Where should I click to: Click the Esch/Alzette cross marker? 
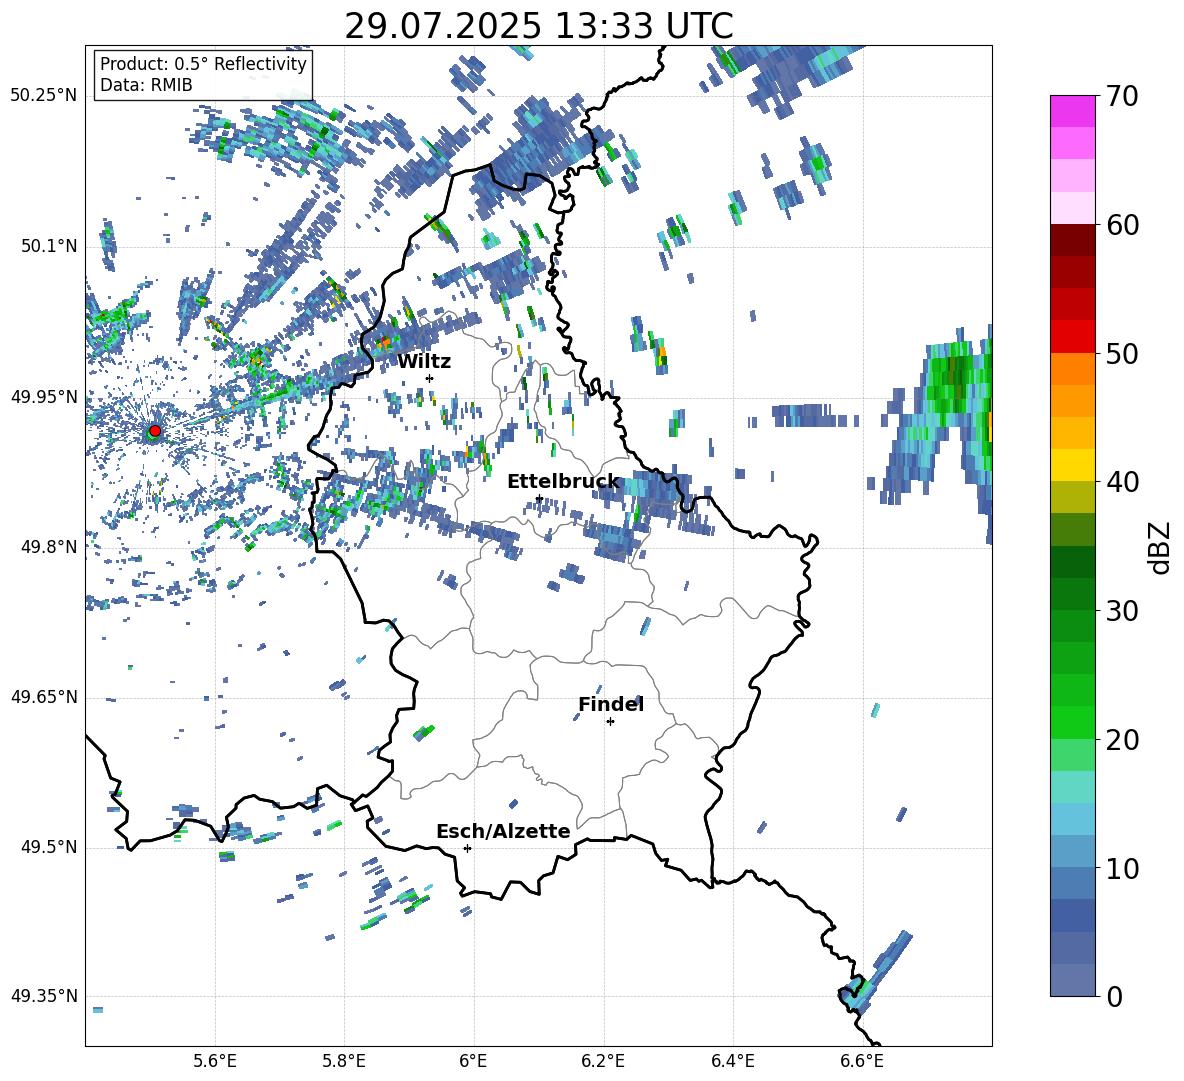coord(467,848)
